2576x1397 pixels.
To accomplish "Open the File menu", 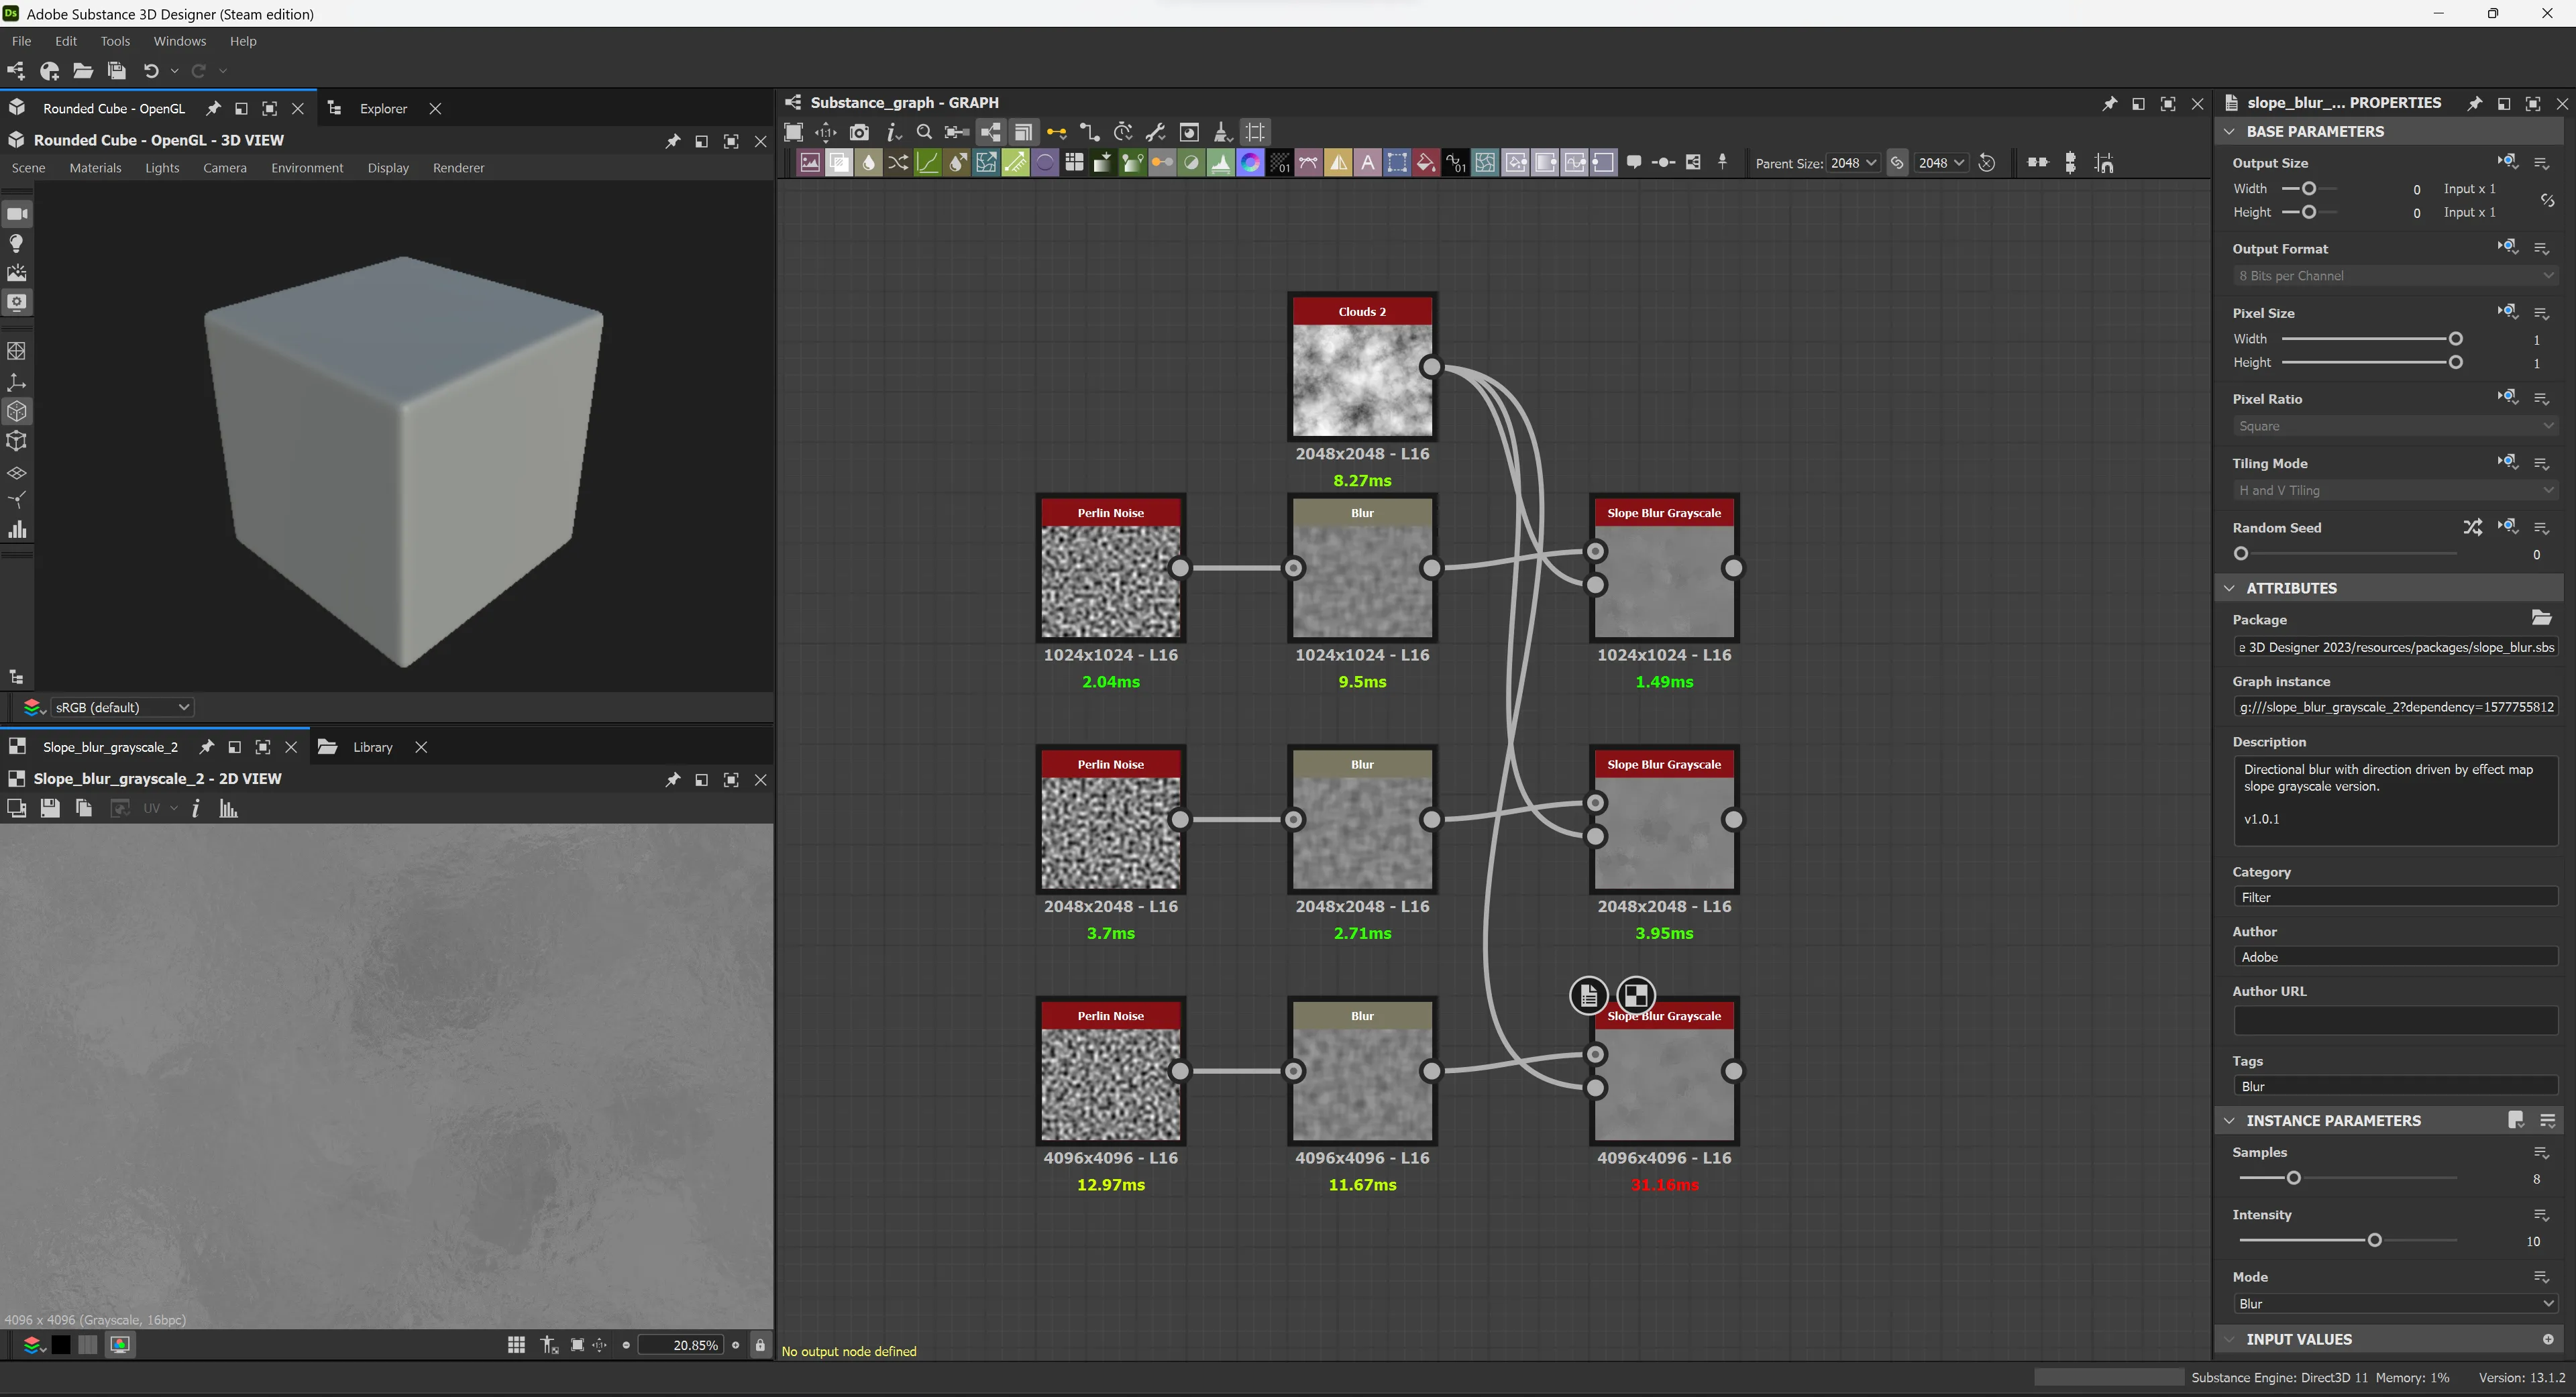I will pyautogui.click(x=21, y=41).
